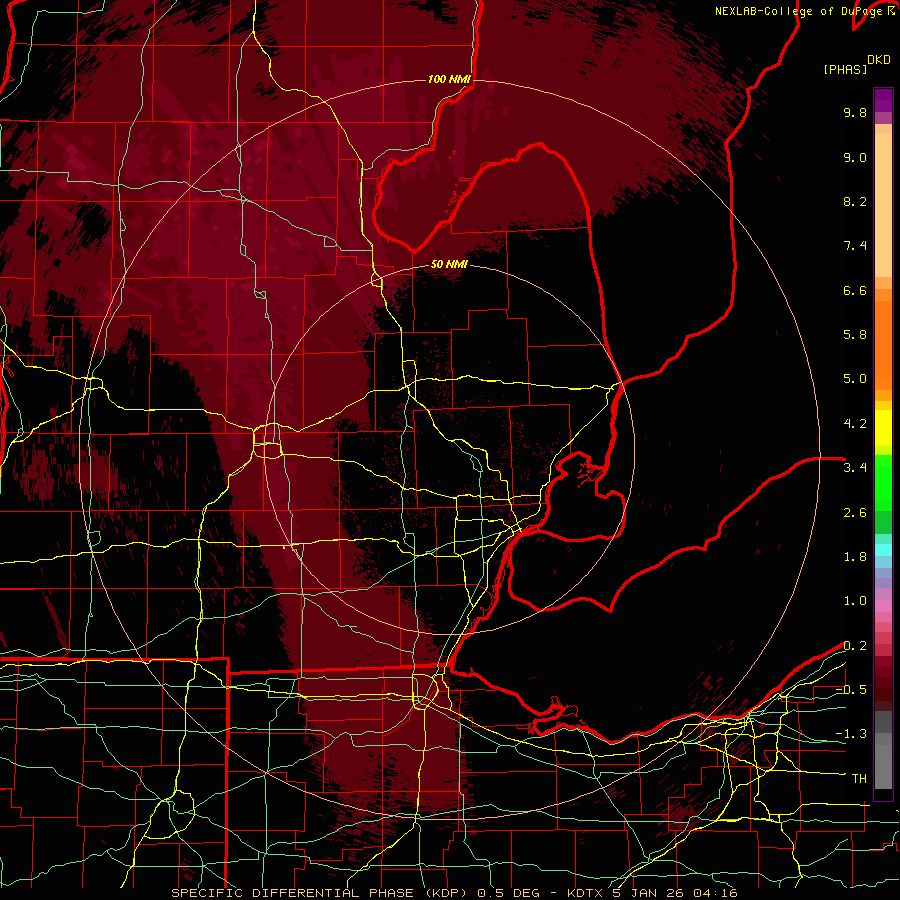Select the -0.5 legend value
This screenshot has width=900, height=900.
[851, 690]
